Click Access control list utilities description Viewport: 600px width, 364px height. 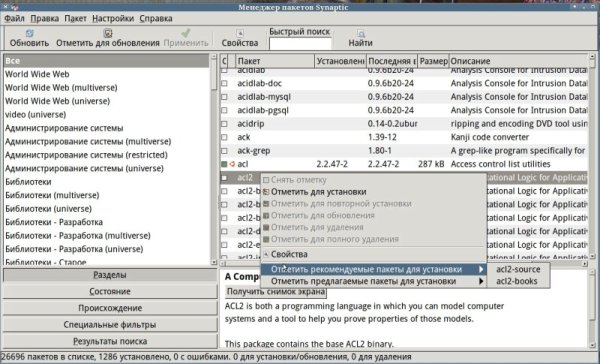click(501, 164)
